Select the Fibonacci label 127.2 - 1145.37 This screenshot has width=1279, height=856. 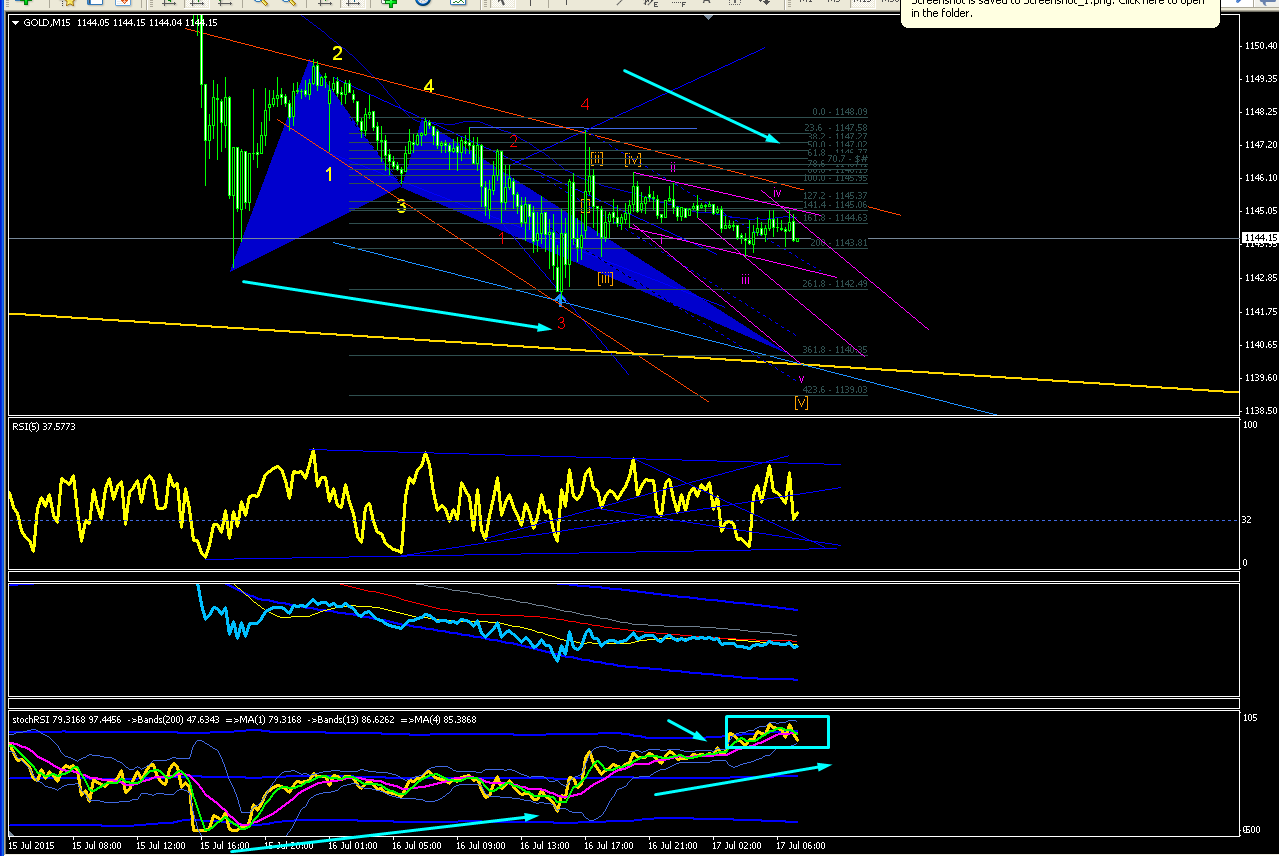tap(834, 195)
